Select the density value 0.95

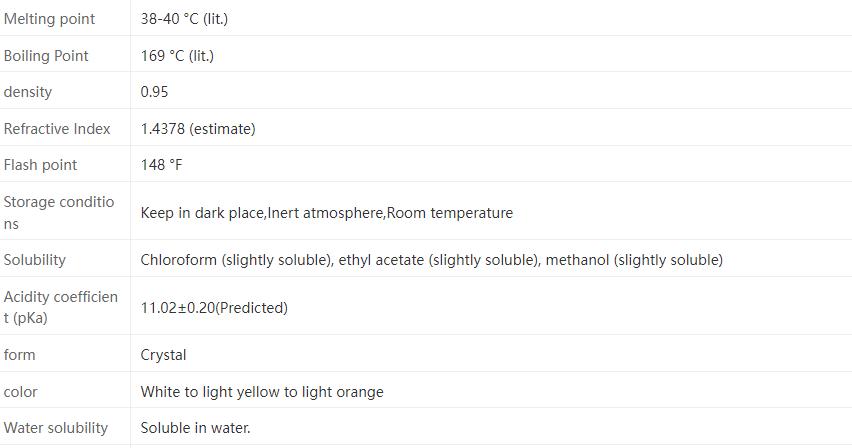pyautogui.click(x=154, y=92)
